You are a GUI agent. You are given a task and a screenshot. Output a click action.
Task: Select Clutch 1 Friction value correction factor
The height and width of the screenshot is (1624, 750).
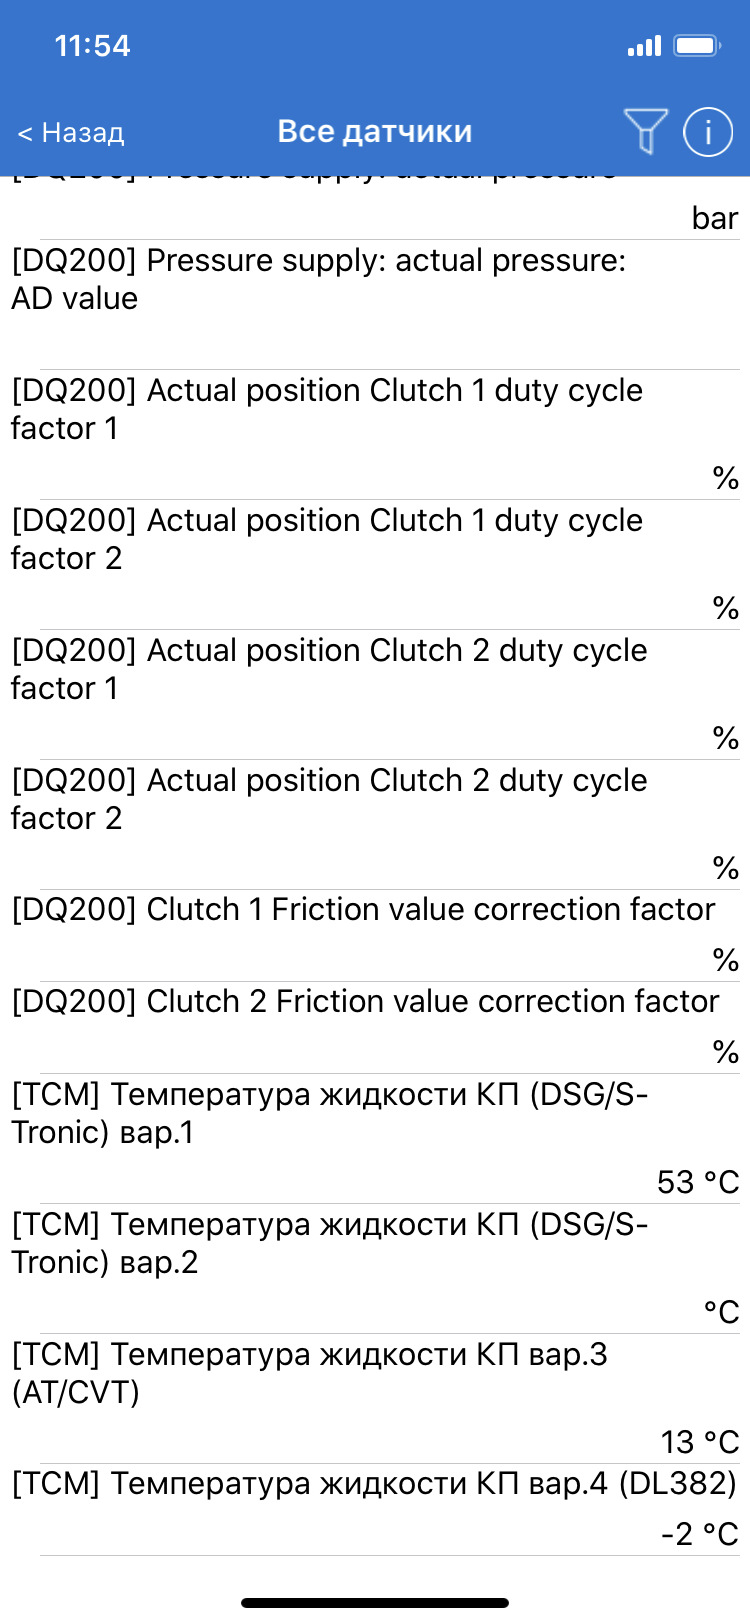375,936
